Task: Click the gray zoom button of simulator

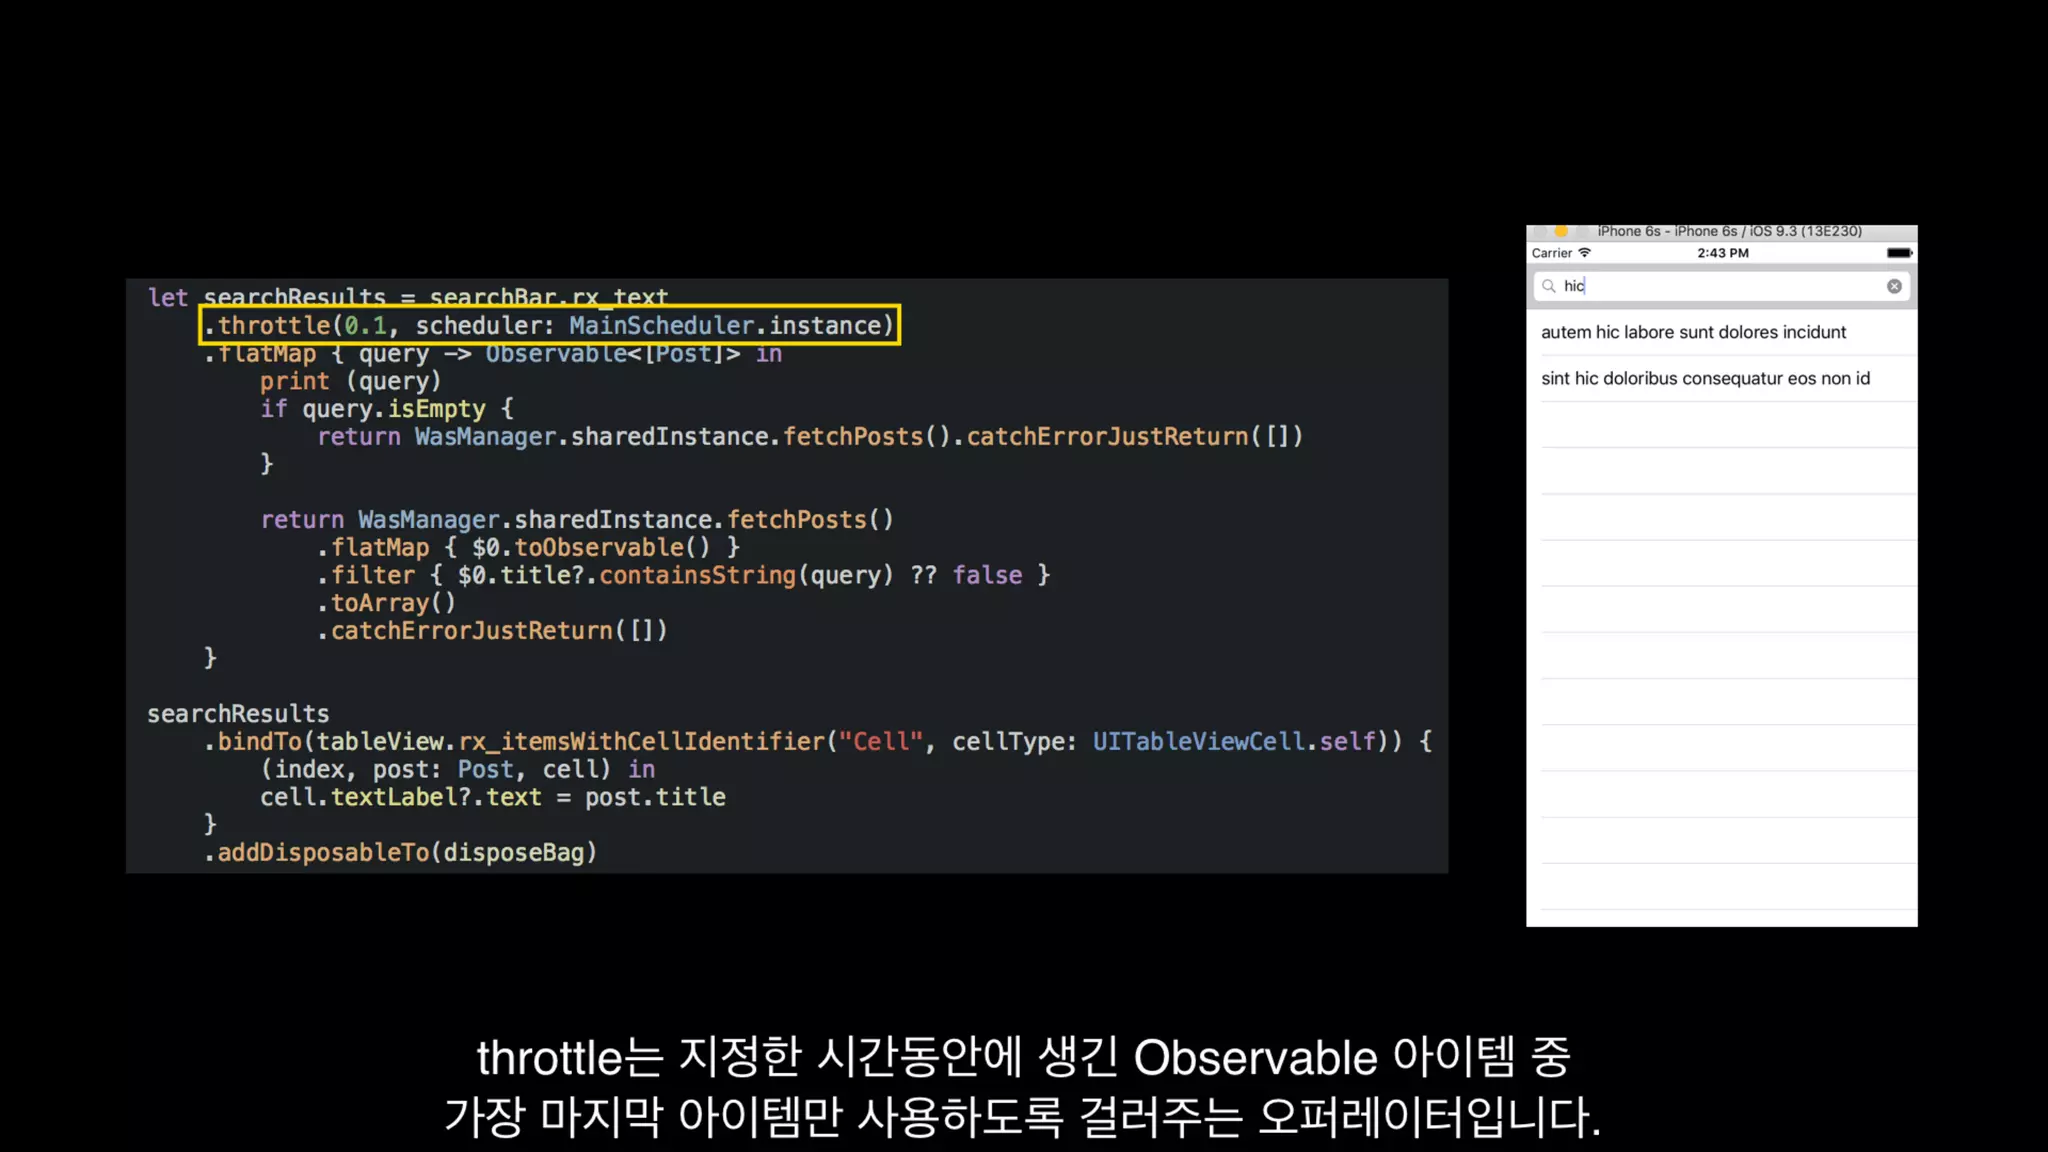Action: click(x=1581, y=231)
